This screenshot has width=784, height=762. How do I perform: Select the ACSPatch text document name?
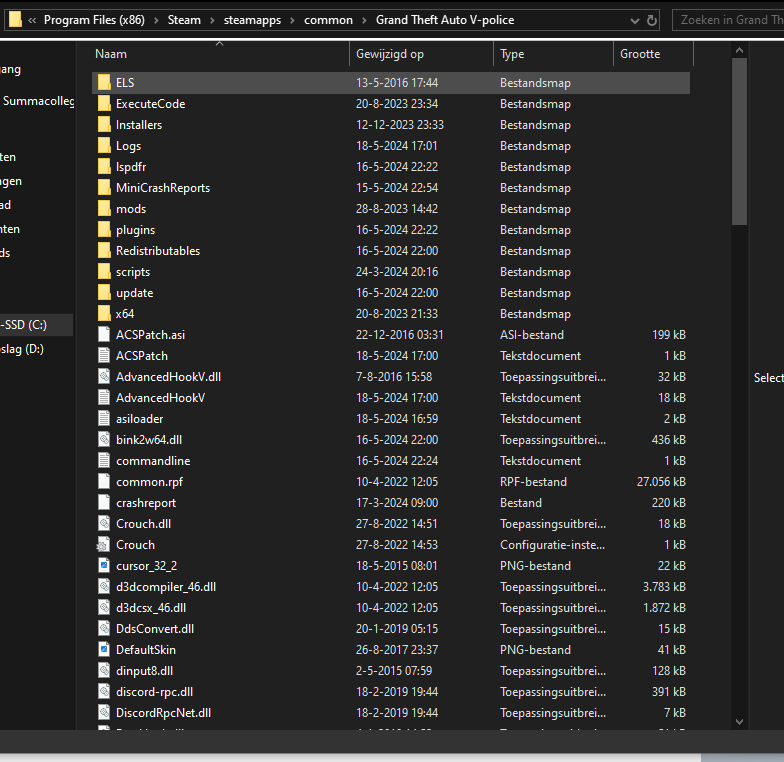(142, 356)
